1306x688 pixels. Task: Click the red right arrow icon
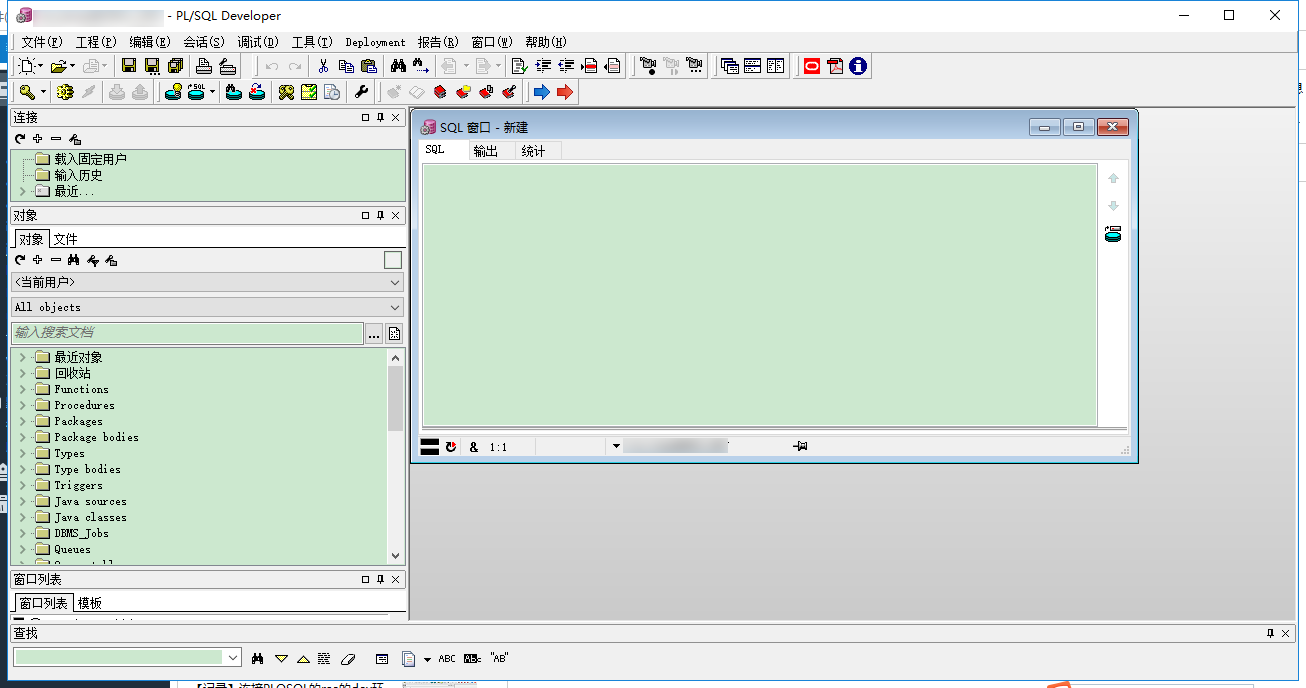[x=565, y=92]
